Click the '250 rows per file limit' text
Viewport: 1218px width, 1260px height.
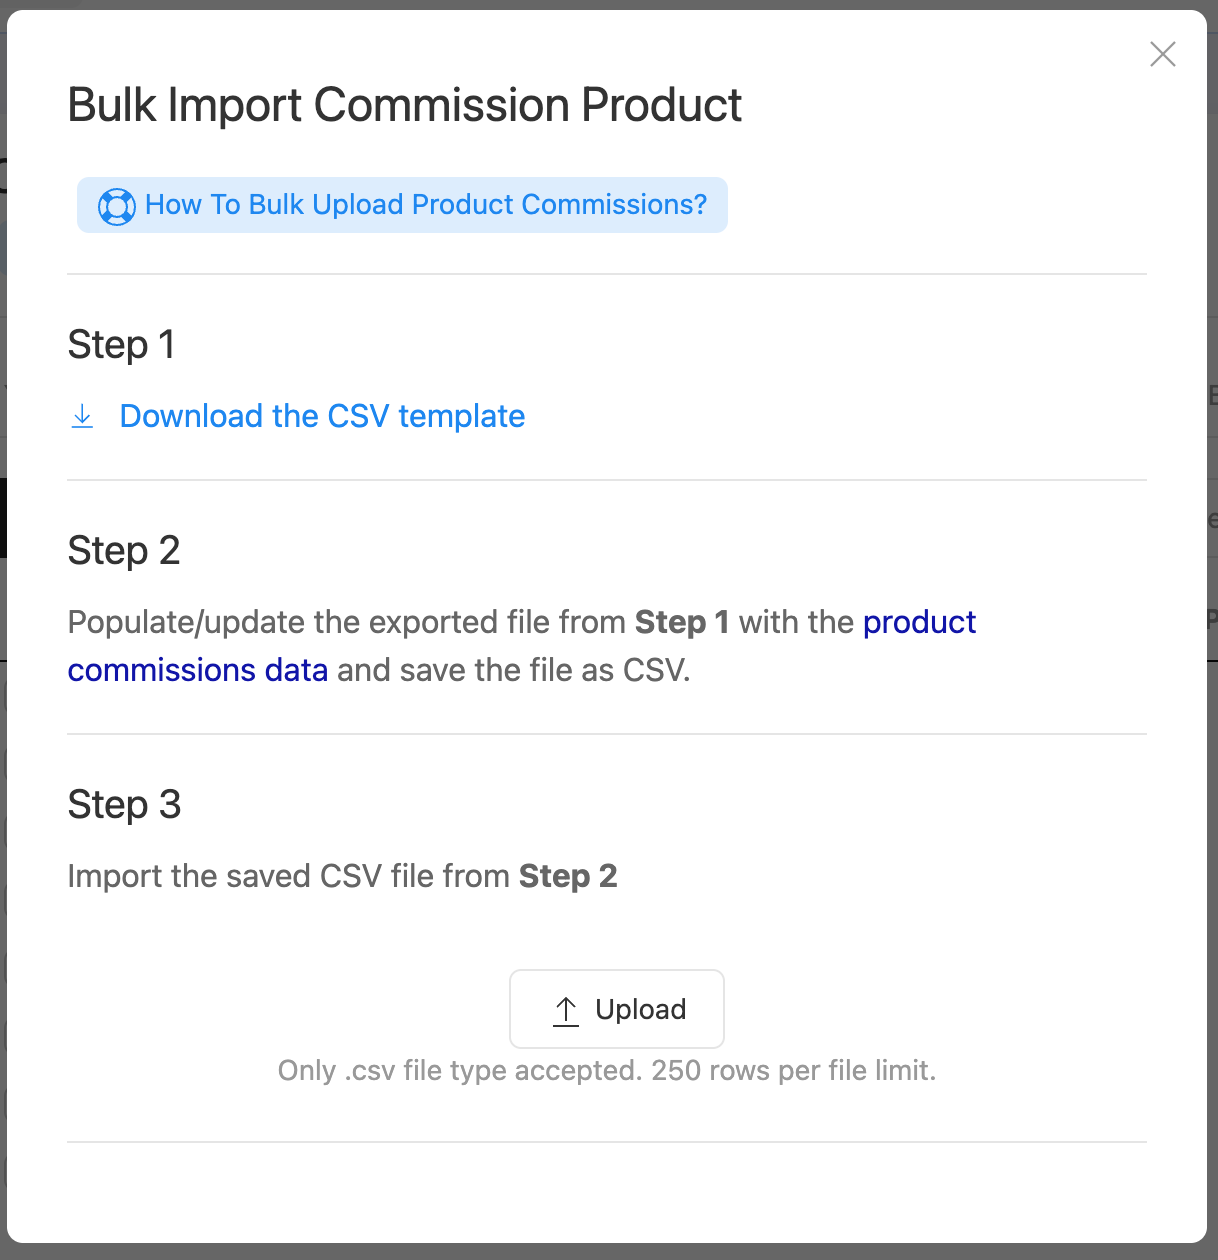[x=793, y=1071]
